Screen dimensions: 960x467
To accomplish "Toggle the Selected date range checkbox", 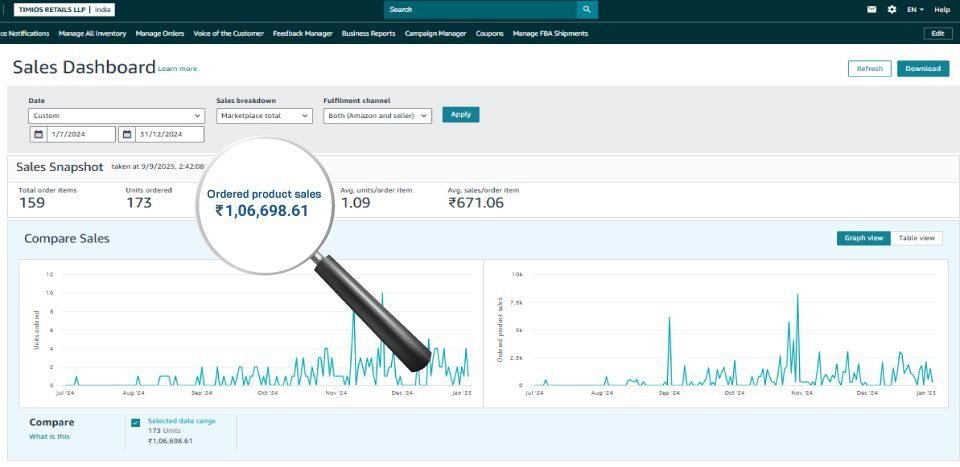I will click(135, 422).
